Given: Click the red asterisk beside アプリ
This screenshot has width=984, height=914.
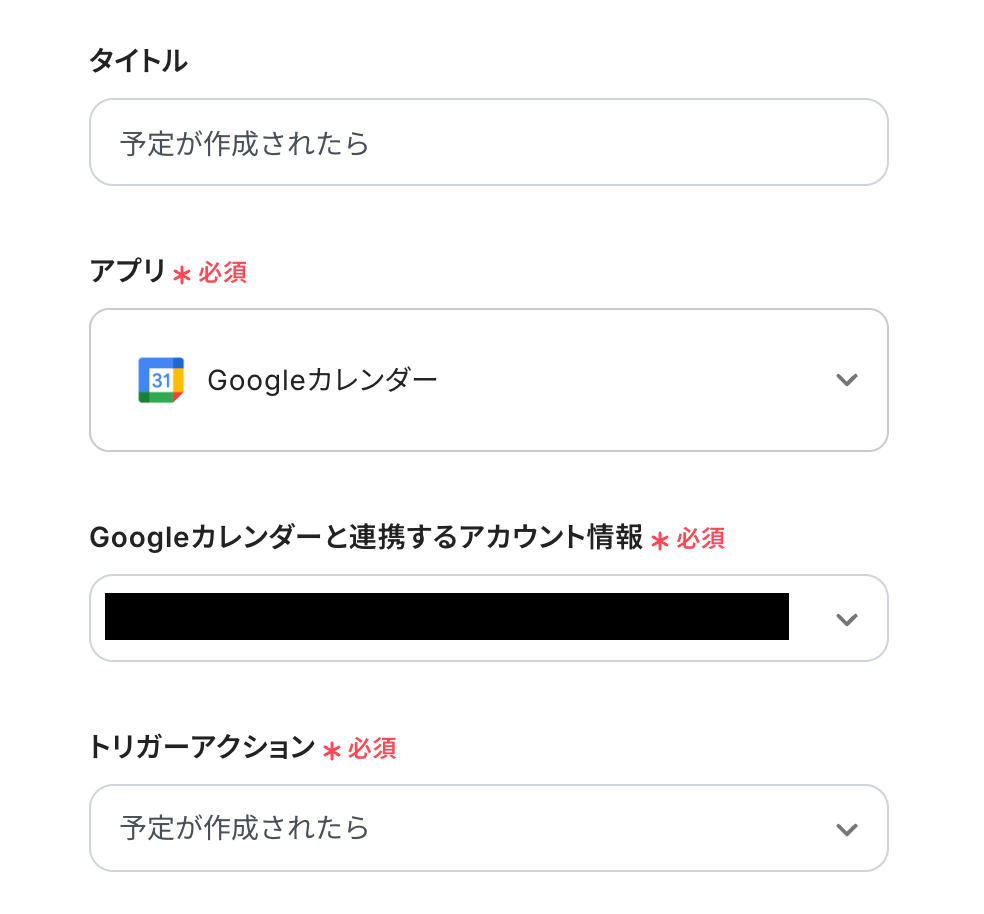Looking at the screenshot, I should [x=181, y=275].
